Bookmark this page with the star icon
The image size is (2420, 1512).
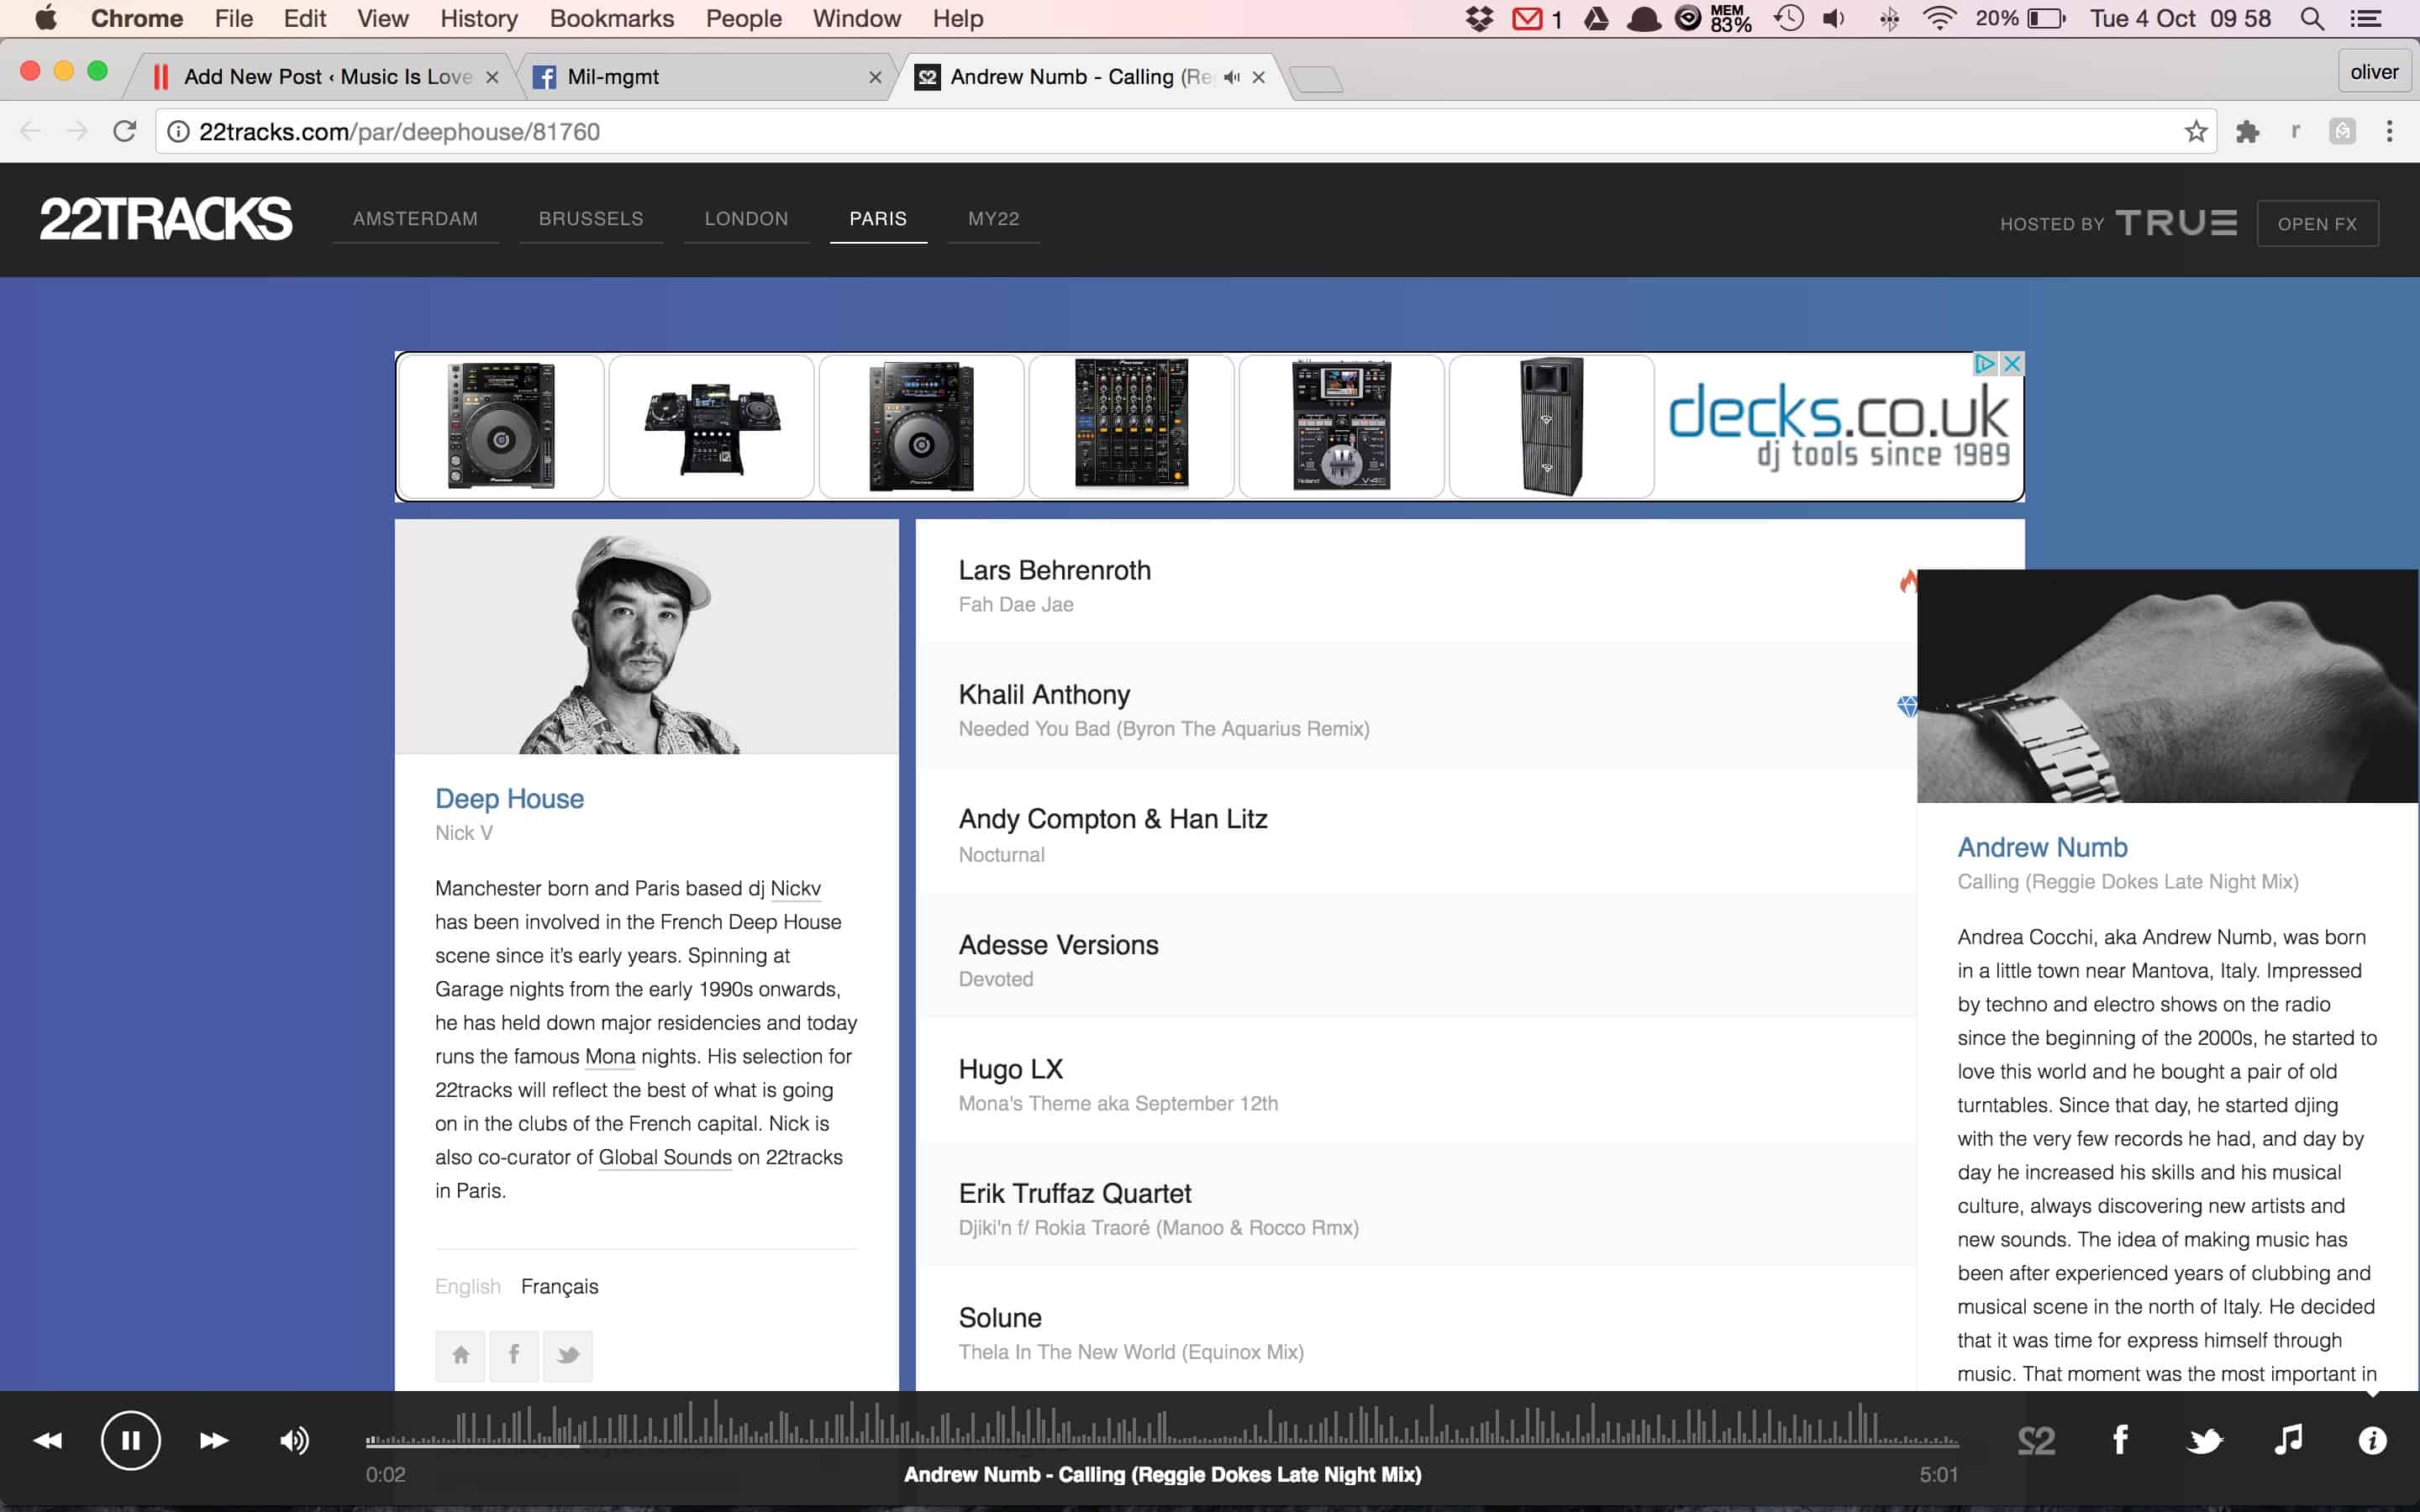pos(2196,131)
